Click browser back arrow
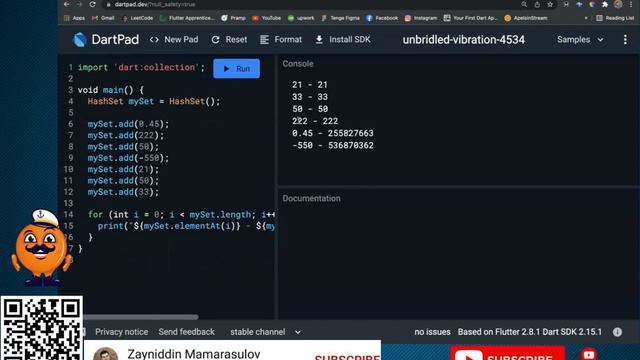This screenshot has height=360, width=640. point(67,4)
